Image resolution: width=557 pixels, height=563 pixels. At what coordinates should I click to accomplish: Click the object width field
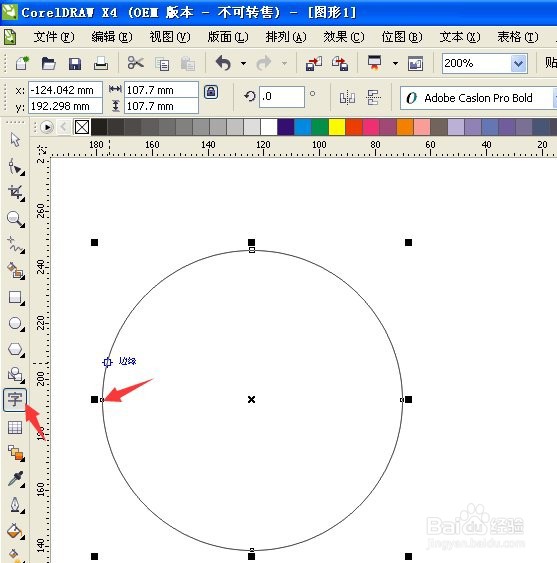click(x=161, y=90)
